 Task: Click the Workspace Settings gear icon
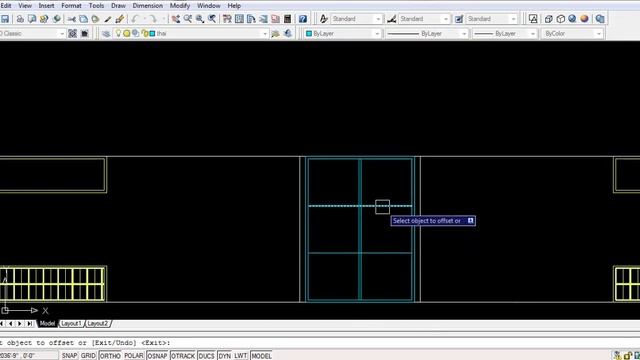tap(72, 33)
